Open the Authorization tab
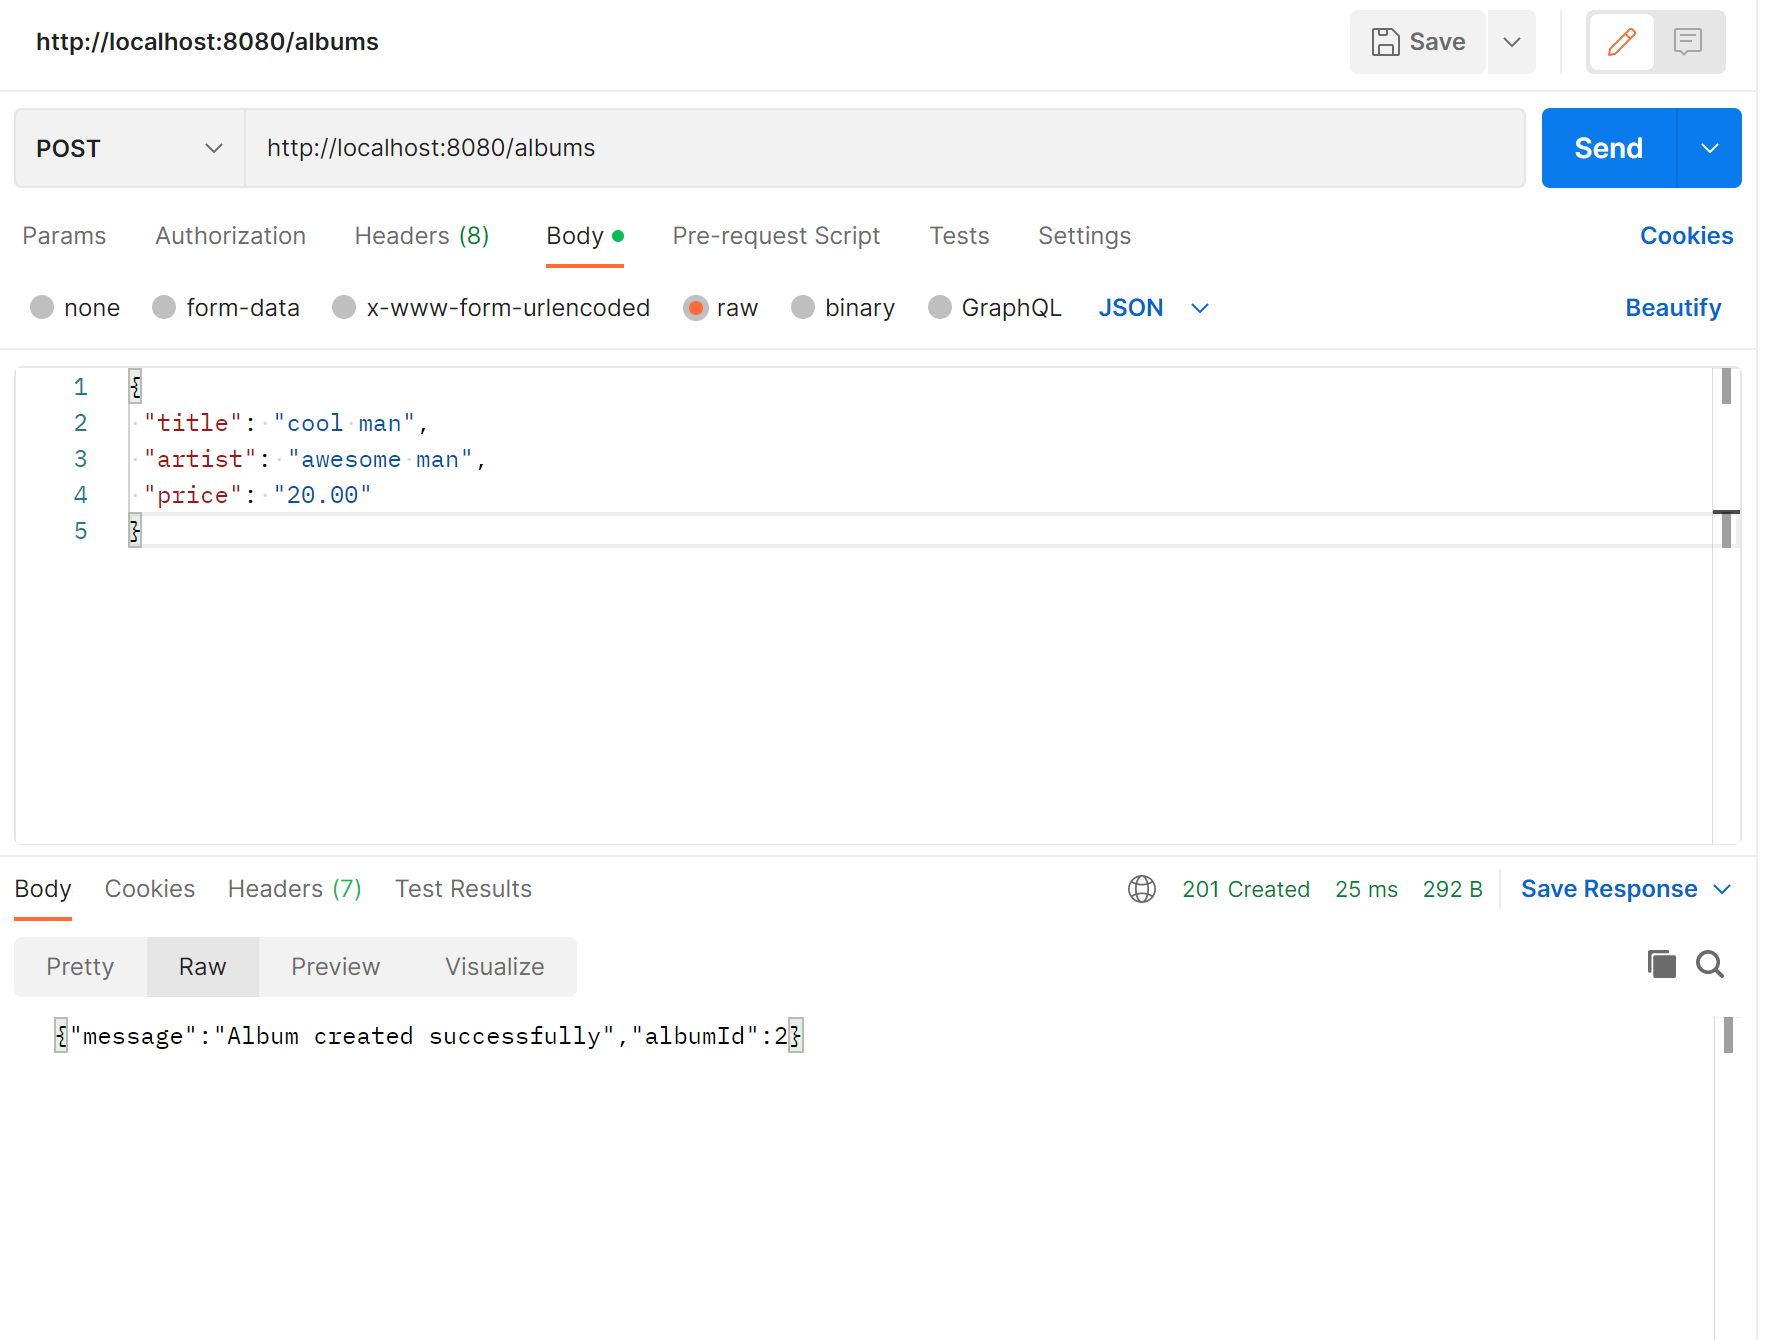This screenshot has width=1770, height=1340. coord(230,236)
